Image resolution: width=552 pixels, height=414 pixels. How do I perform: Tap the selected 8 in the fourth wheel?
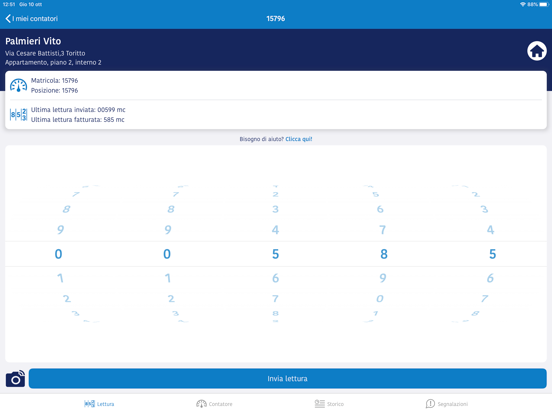tap(384, 254)
